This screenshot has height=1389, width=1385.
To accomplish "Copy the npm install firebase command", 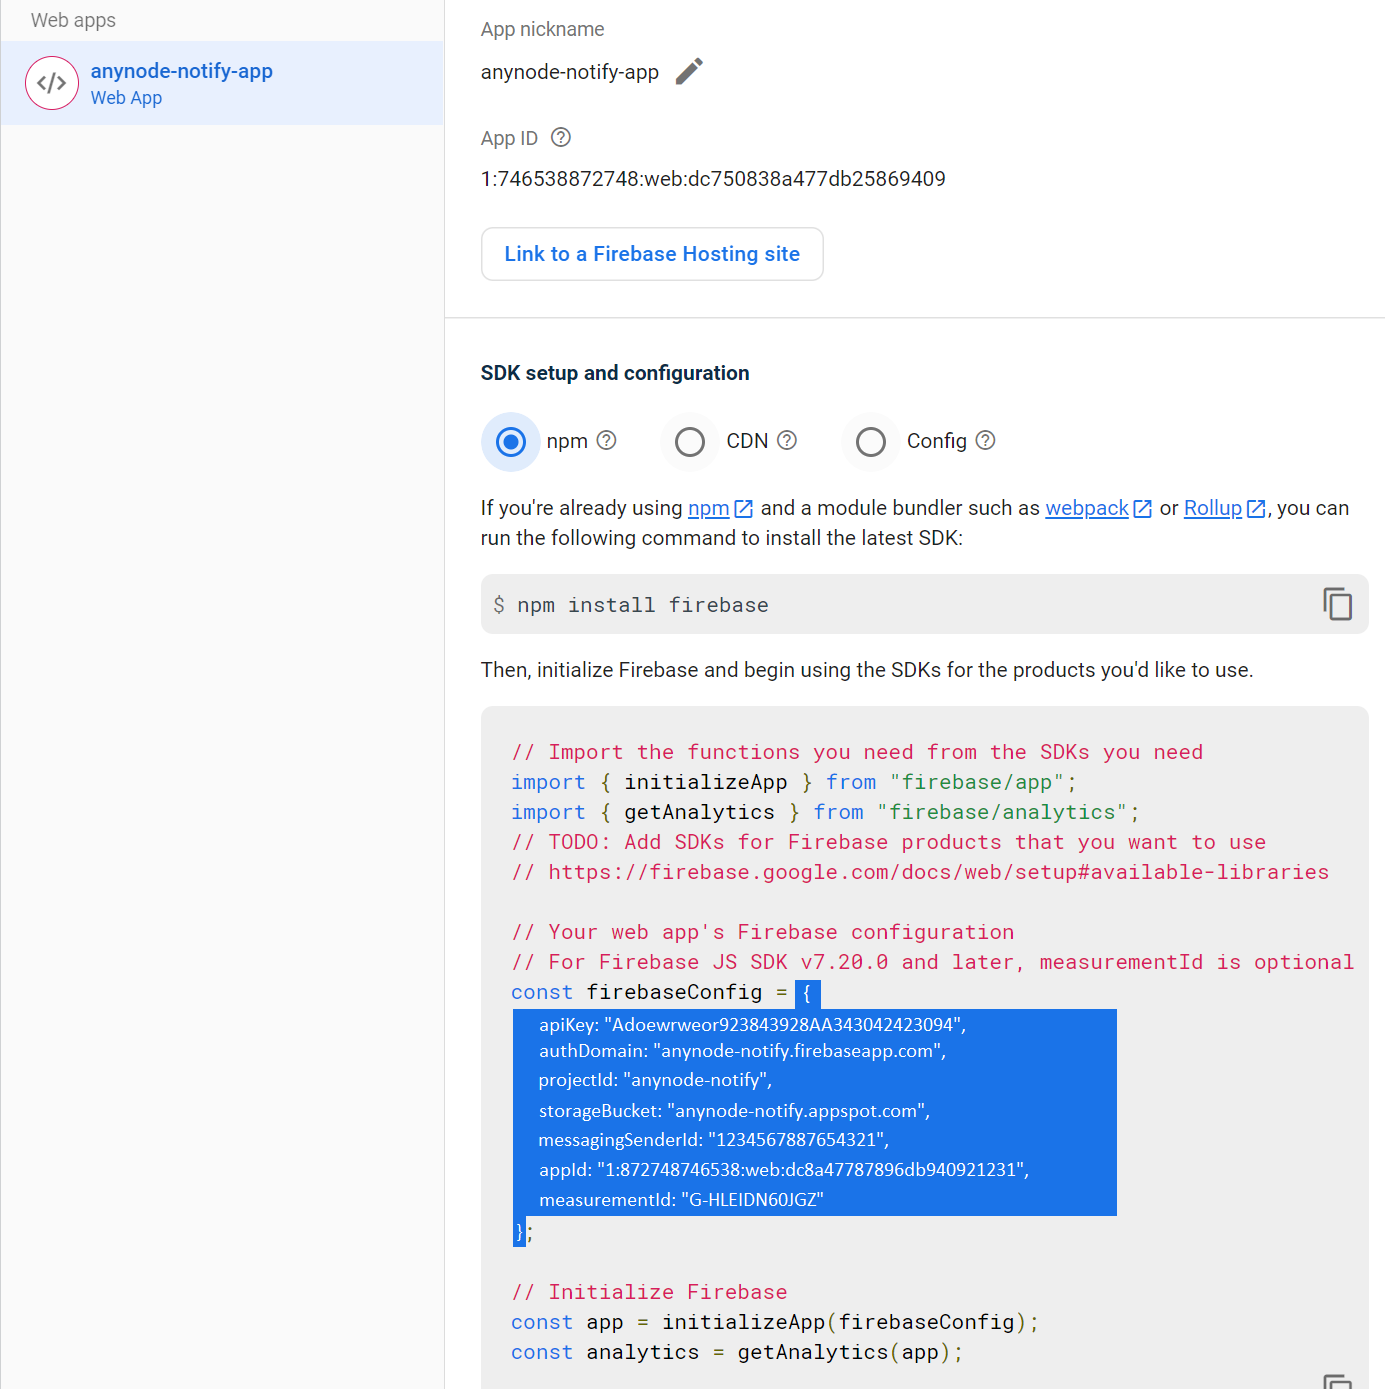I will [x=1337, y=604].
